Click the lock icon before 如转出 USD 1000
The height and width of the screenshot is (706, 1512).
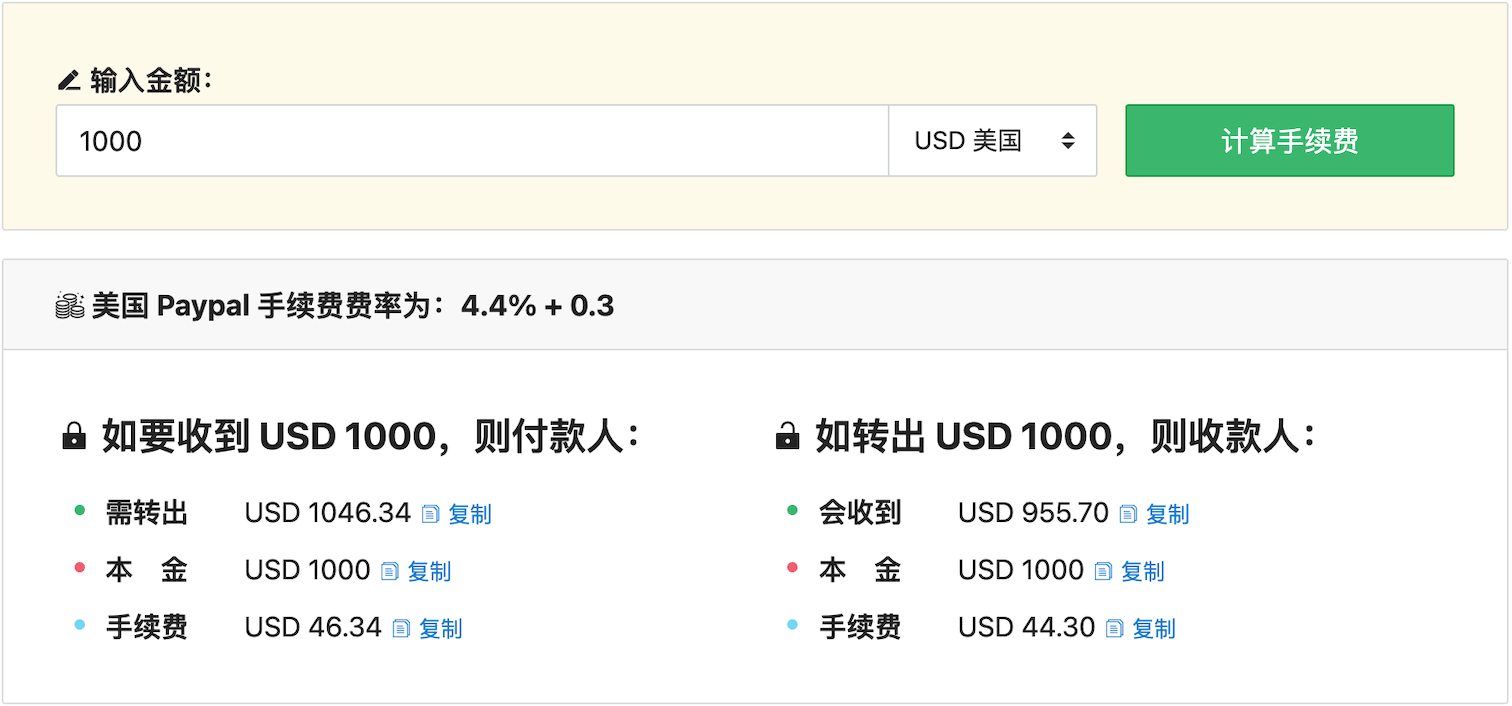tap(786, 435)
